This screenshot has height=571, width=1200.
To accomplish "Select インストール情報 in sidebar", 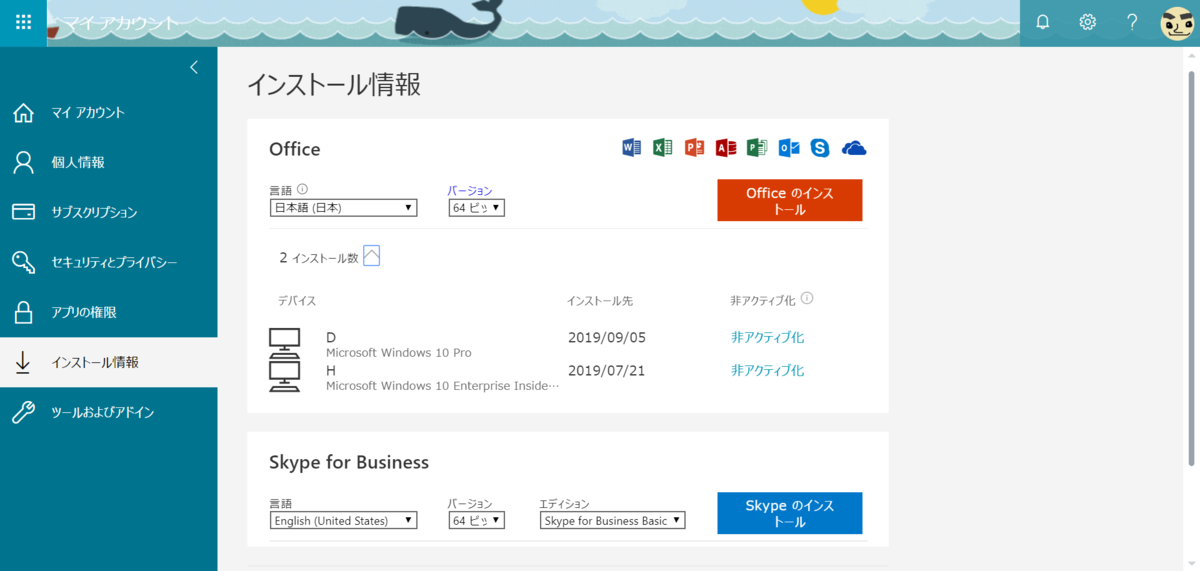I will (108, 362).
